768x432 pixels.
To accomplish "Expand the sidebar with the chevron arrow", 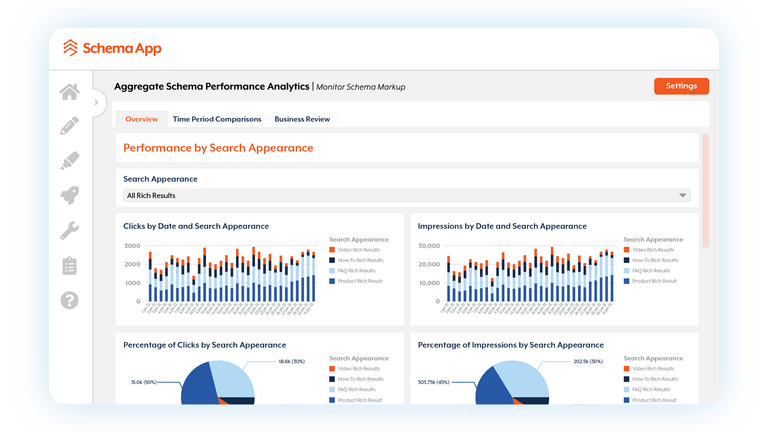I will click(x=96, y=102).
